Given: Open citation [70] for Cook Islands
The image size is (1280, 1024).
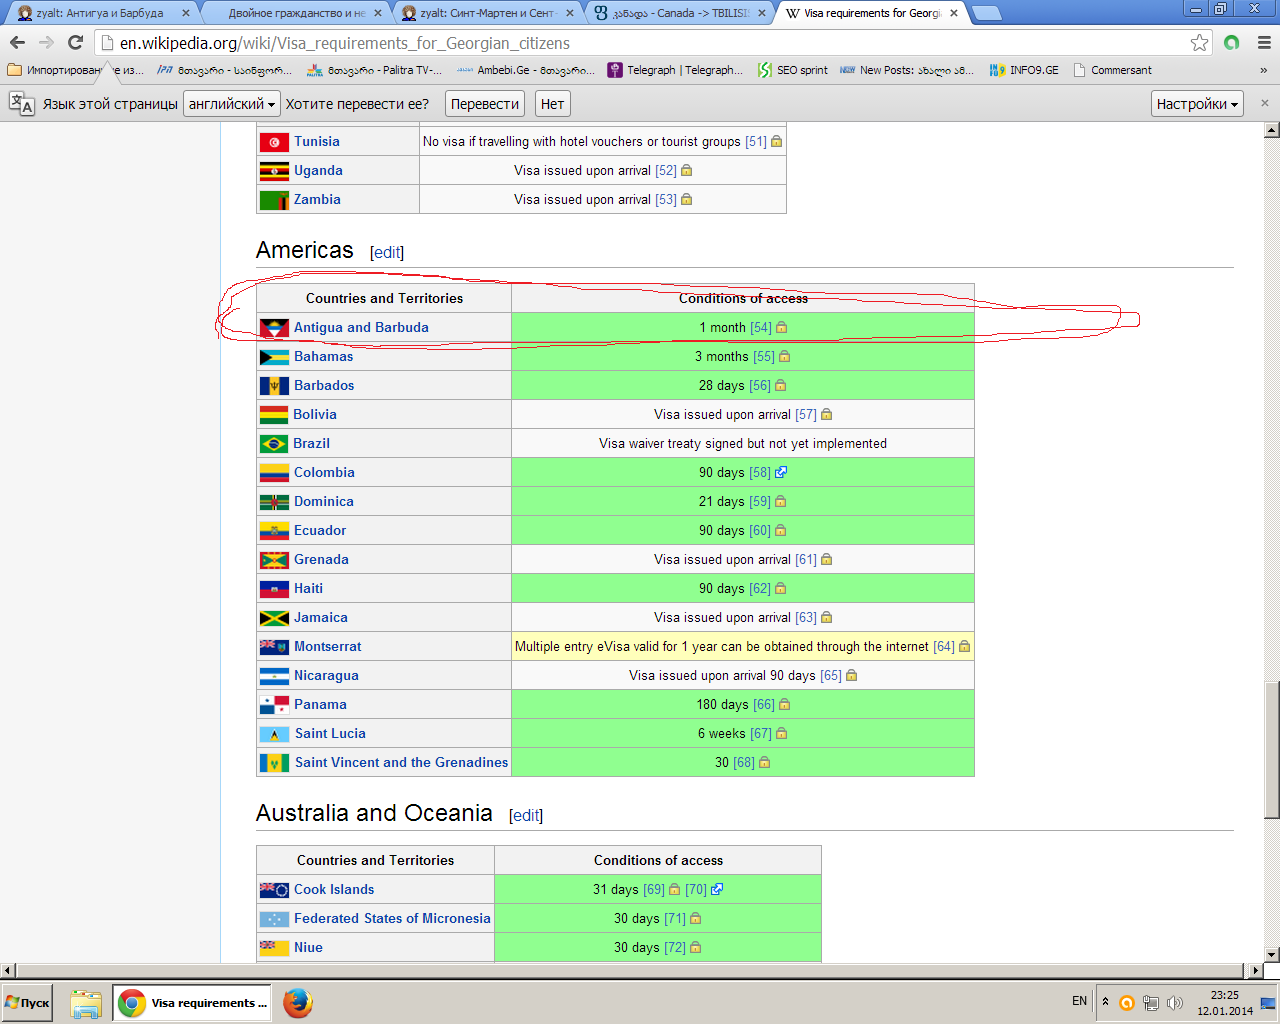Looking at the screenshot, I should pyautogui.click(x=696, y=890).
